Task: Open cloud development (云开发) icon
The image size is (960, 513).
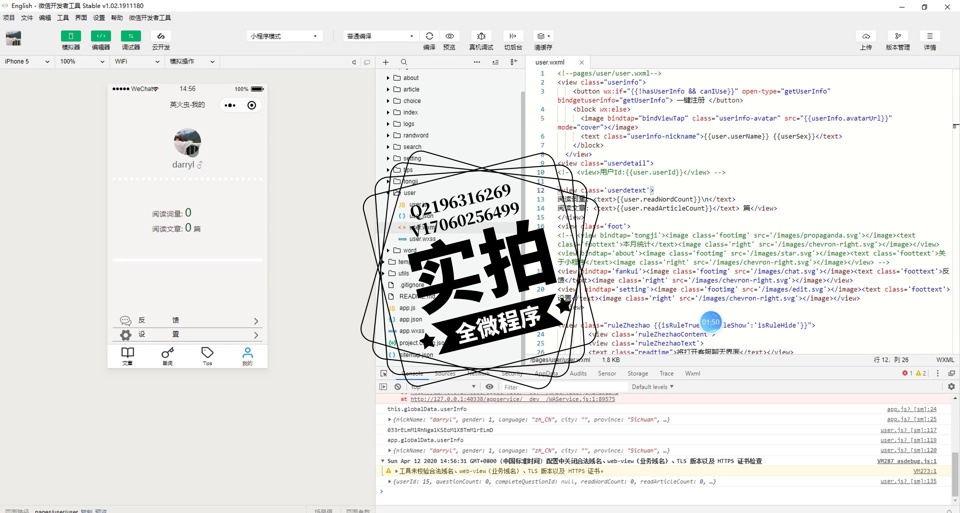Action: [160, 36]
